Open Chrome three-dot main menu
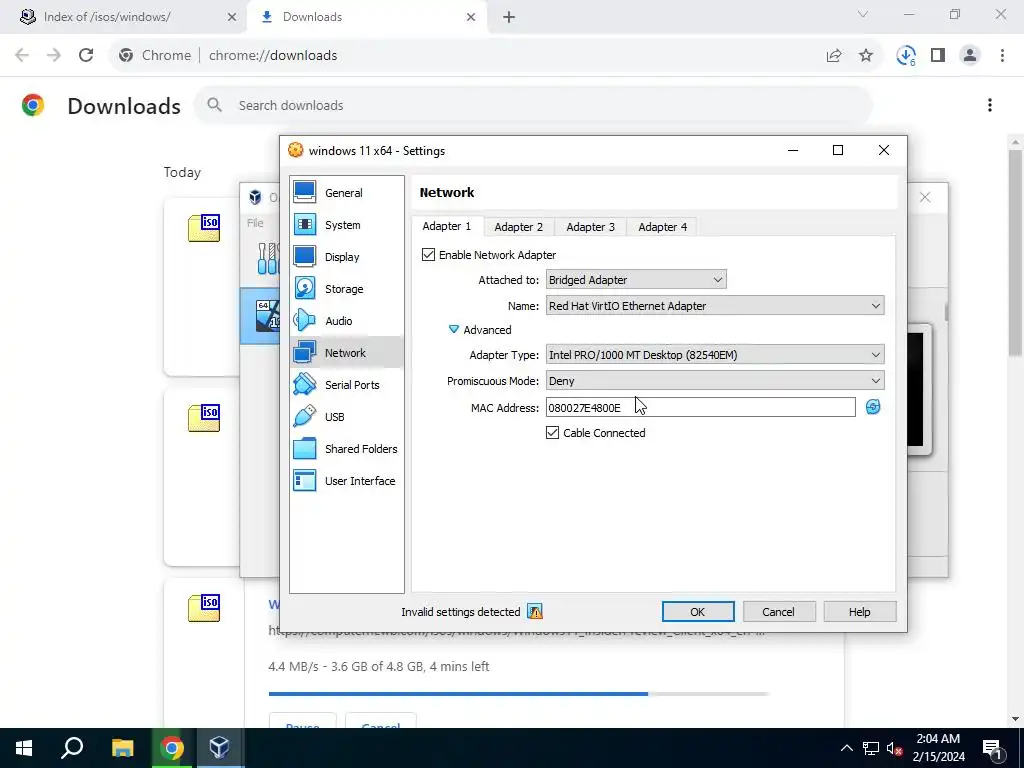This screenshot has height=768, width=1024. pos(1002,56)
